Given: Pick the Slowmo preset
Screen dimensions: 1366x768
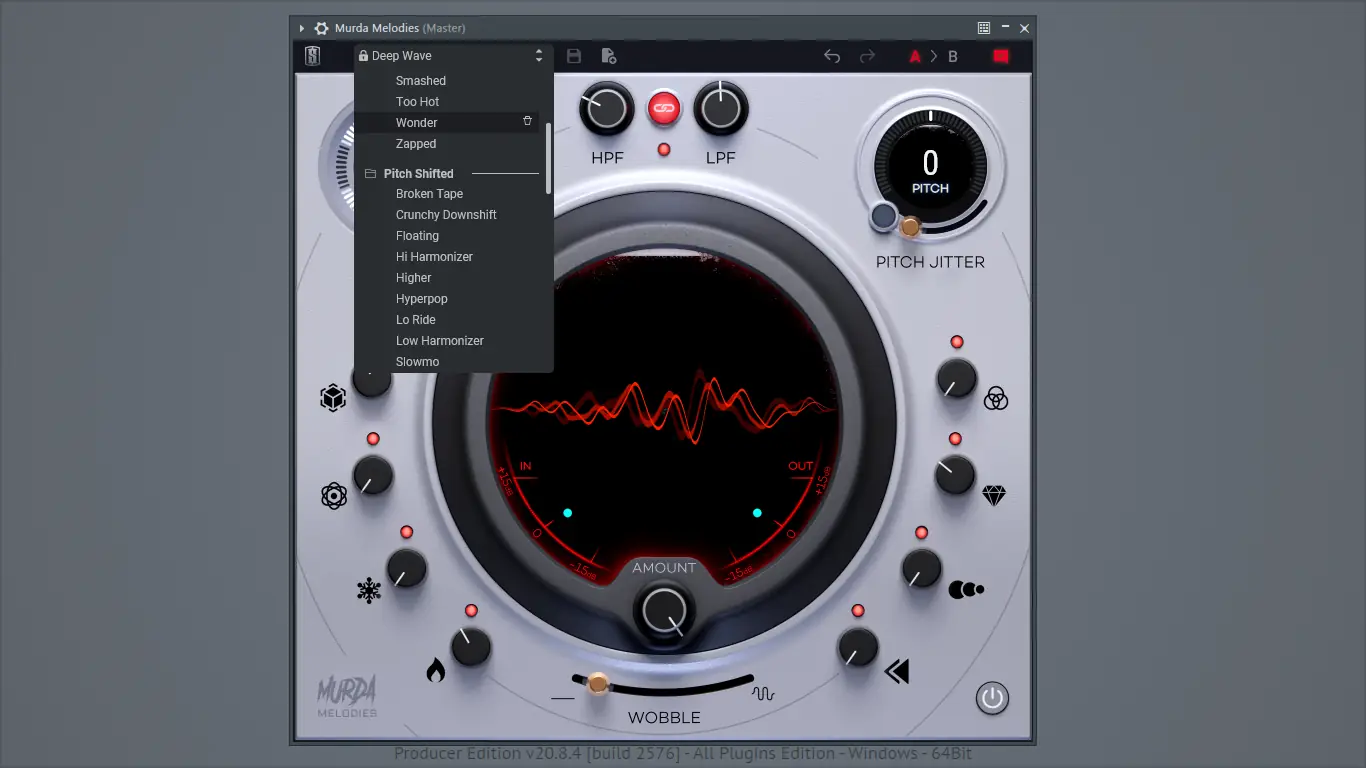Looking at the screenshot, I should pyautogui.click(x=417, y=362).
